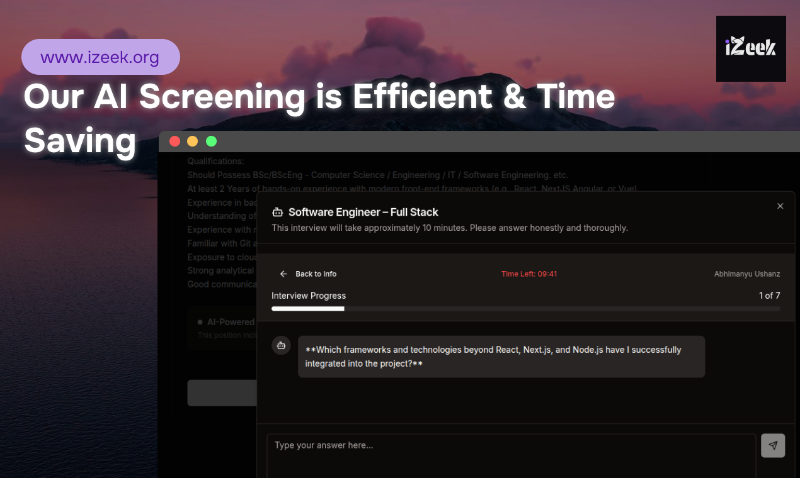Image resolution: width=800 pixels, height=478 pixels.
Task: Click the Time Left countdown timer
Action: pos(529,273)
